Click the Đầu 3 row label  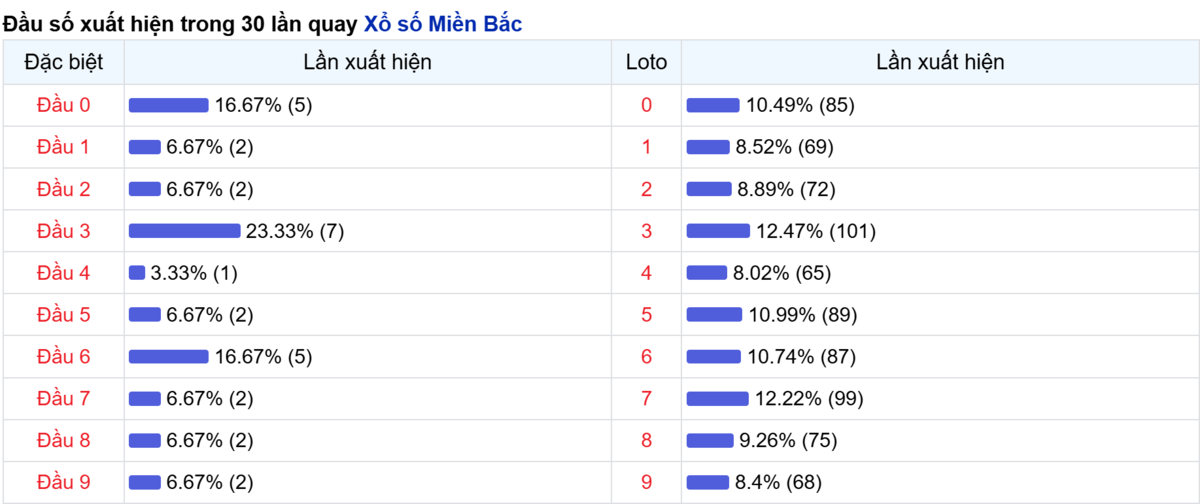coord(63,231)
